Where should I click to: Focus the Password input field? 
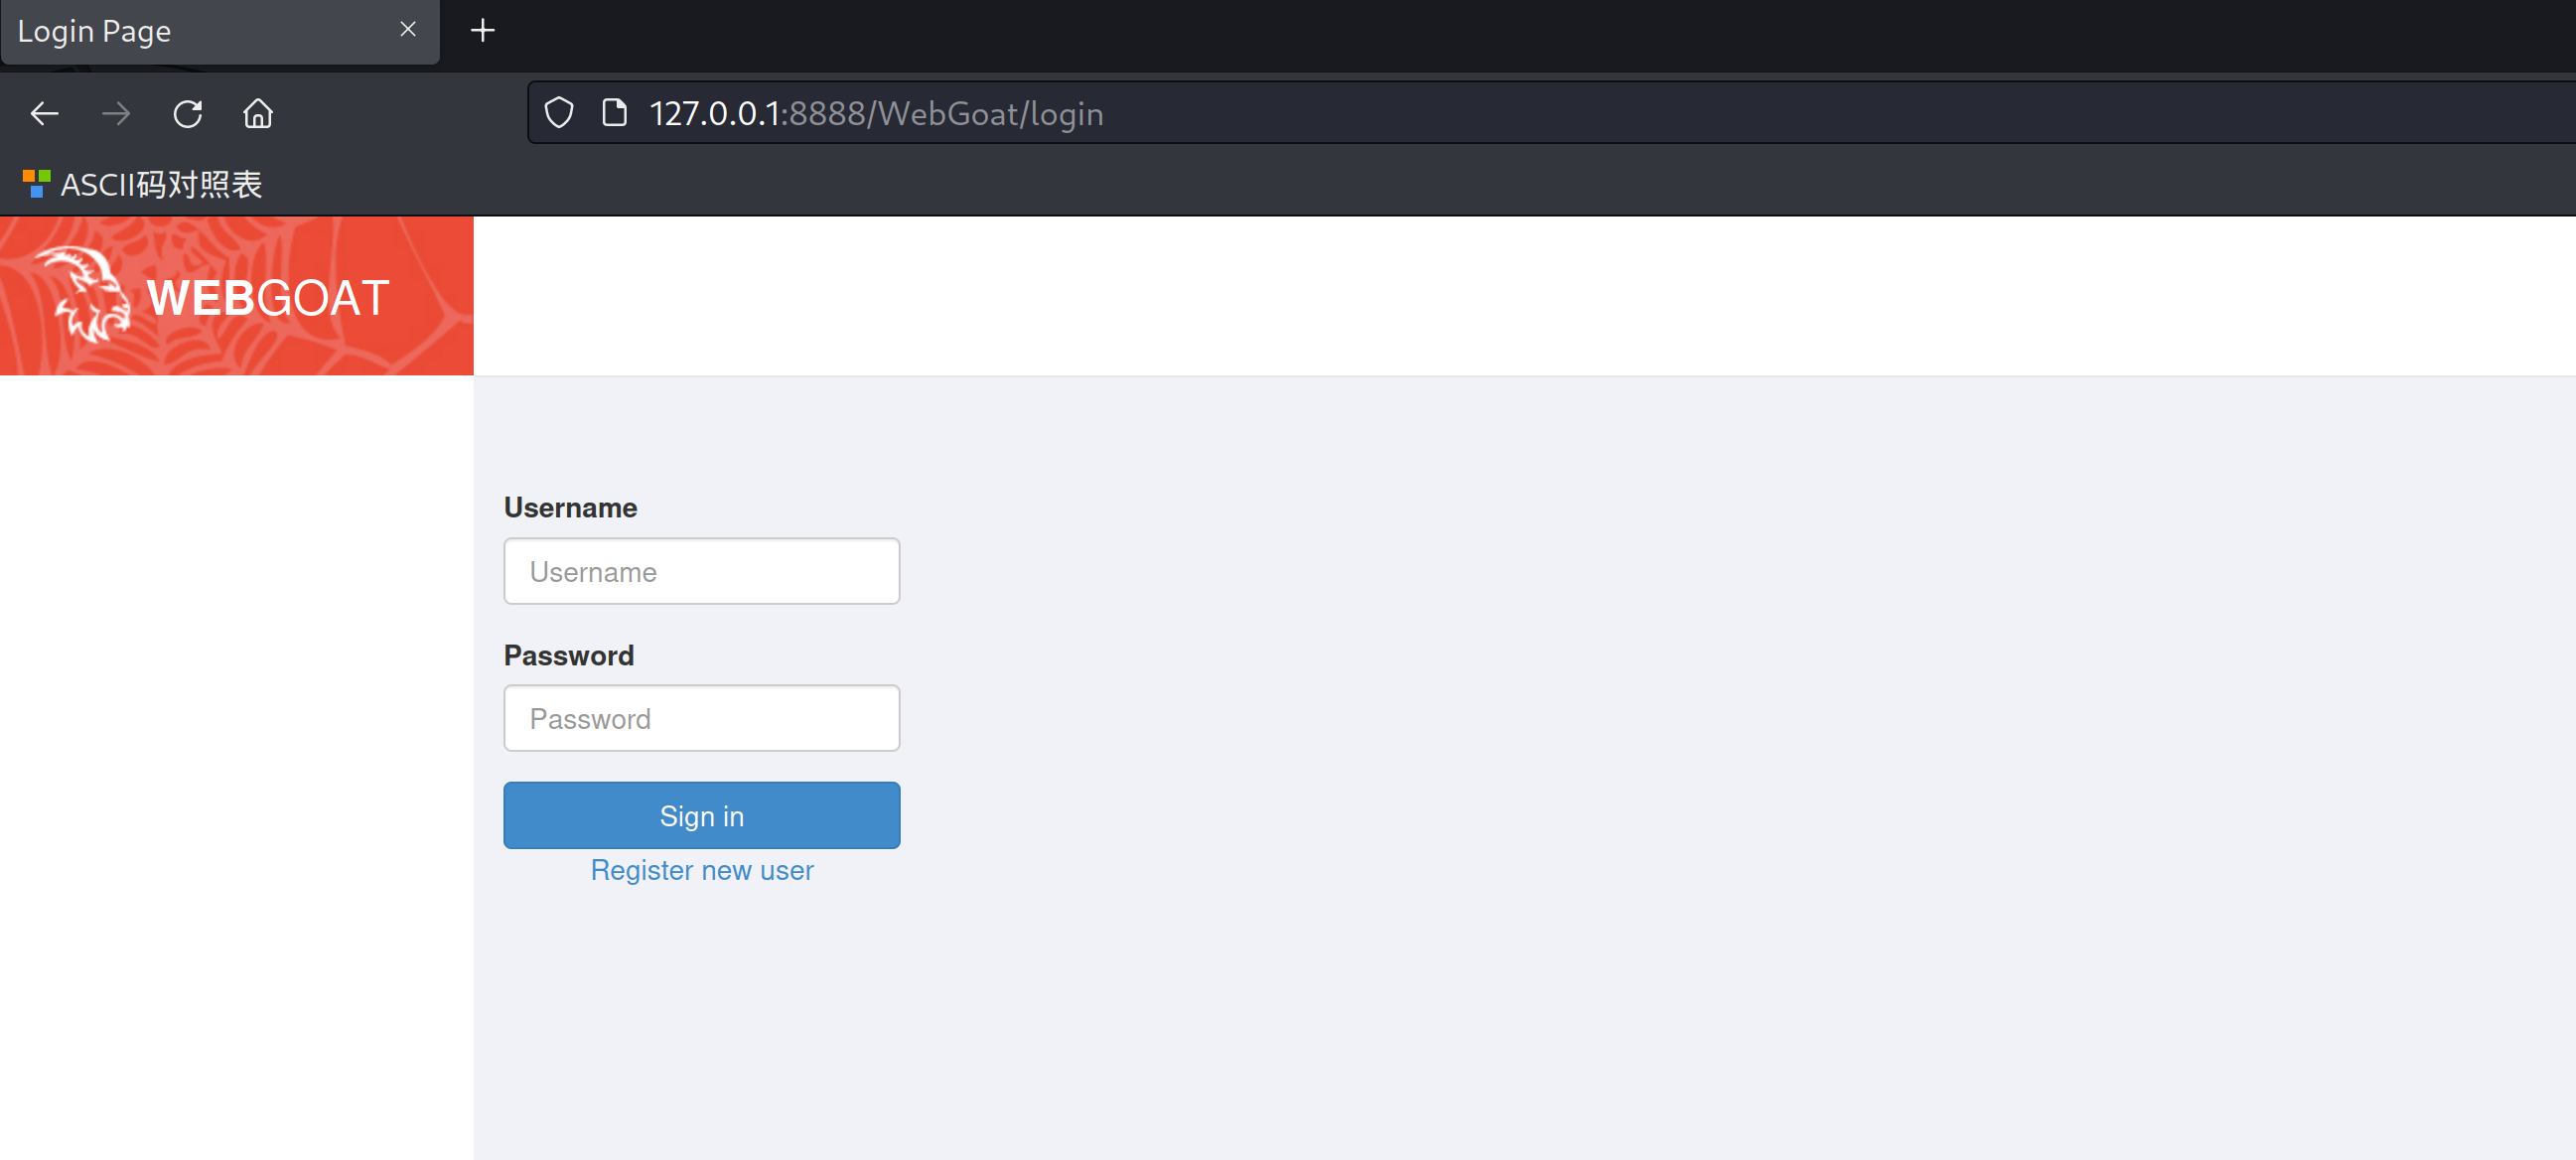pos(702,718)
